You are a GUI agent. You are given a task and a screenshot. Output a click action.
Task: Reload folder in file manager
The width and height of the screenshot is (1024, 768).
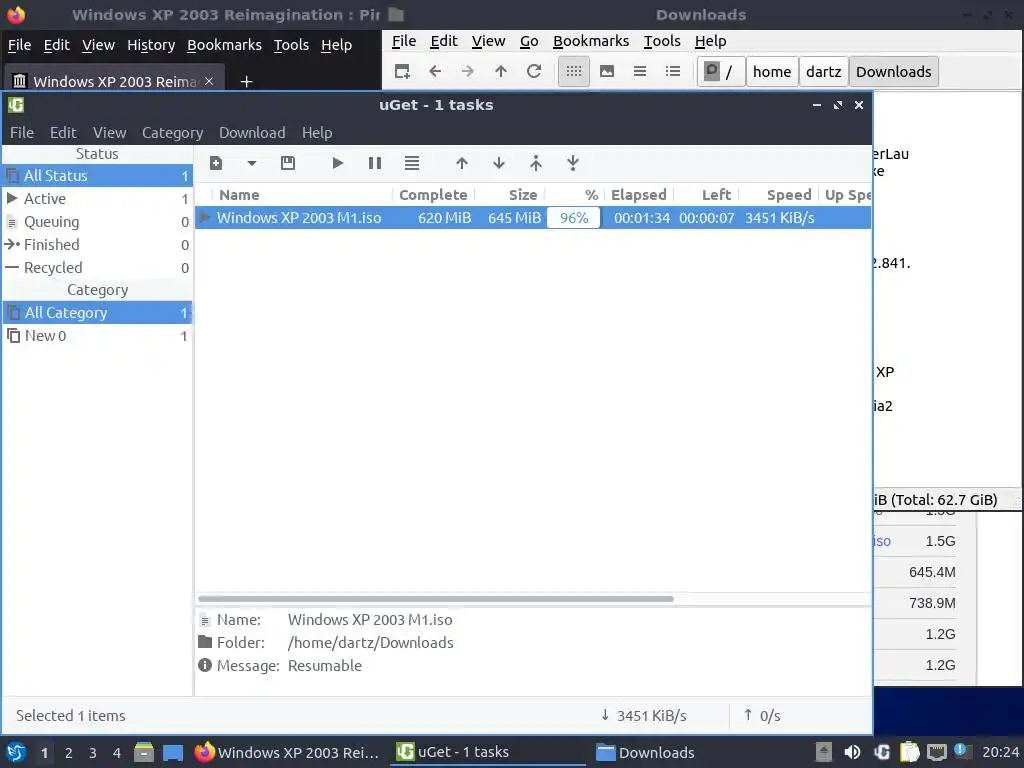(x=534, y=71)
